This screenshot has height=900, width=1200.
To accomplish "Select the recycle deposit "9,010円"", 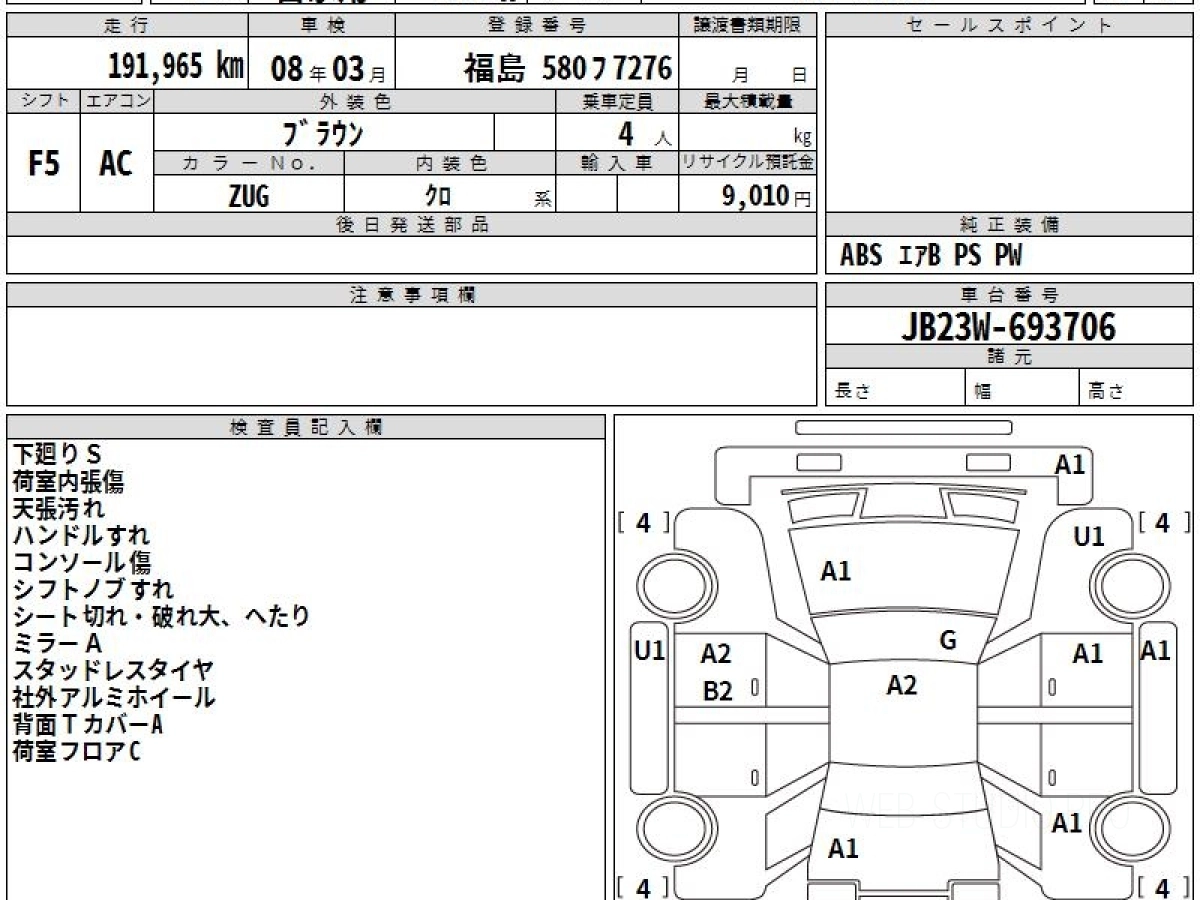I will 767,196.
